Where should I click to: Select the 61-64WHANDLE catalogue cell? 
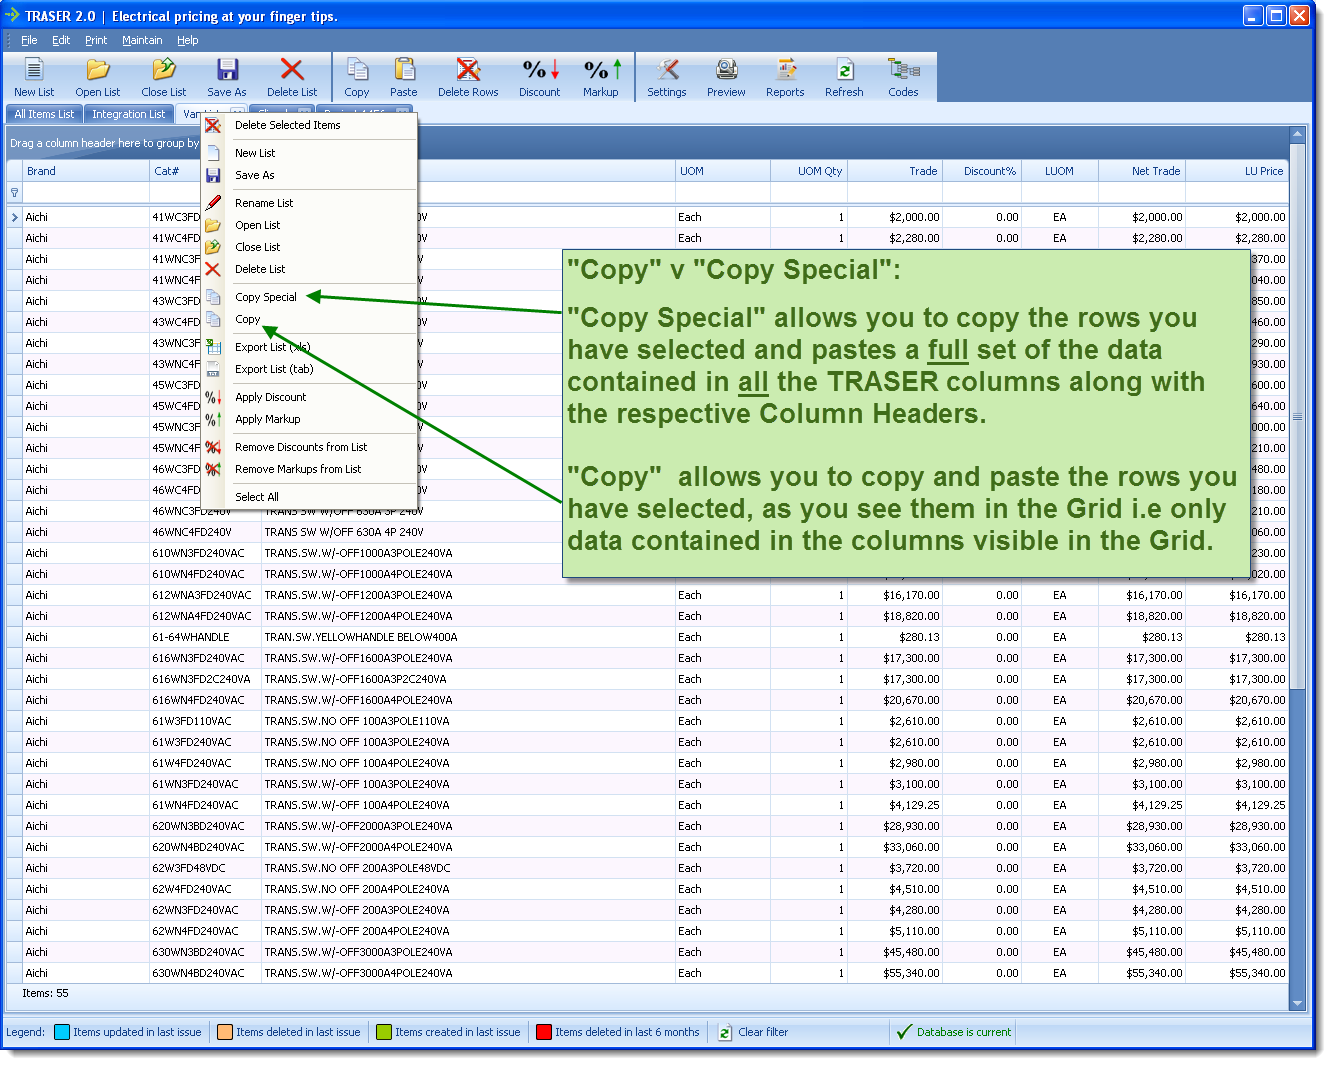coord(205,637)
